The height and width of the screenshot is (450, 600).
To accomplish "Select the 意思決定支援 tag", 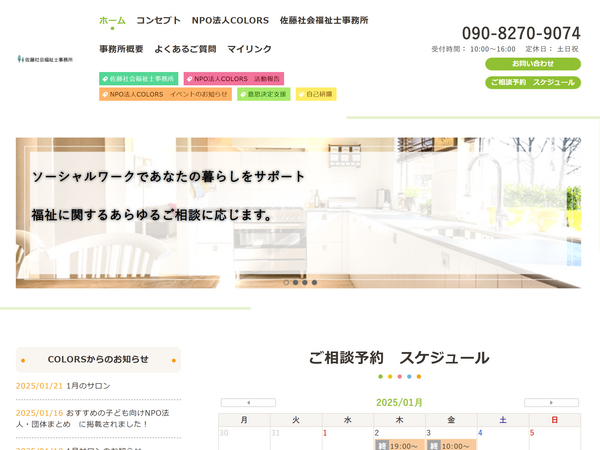I will (x=264, y=94).
